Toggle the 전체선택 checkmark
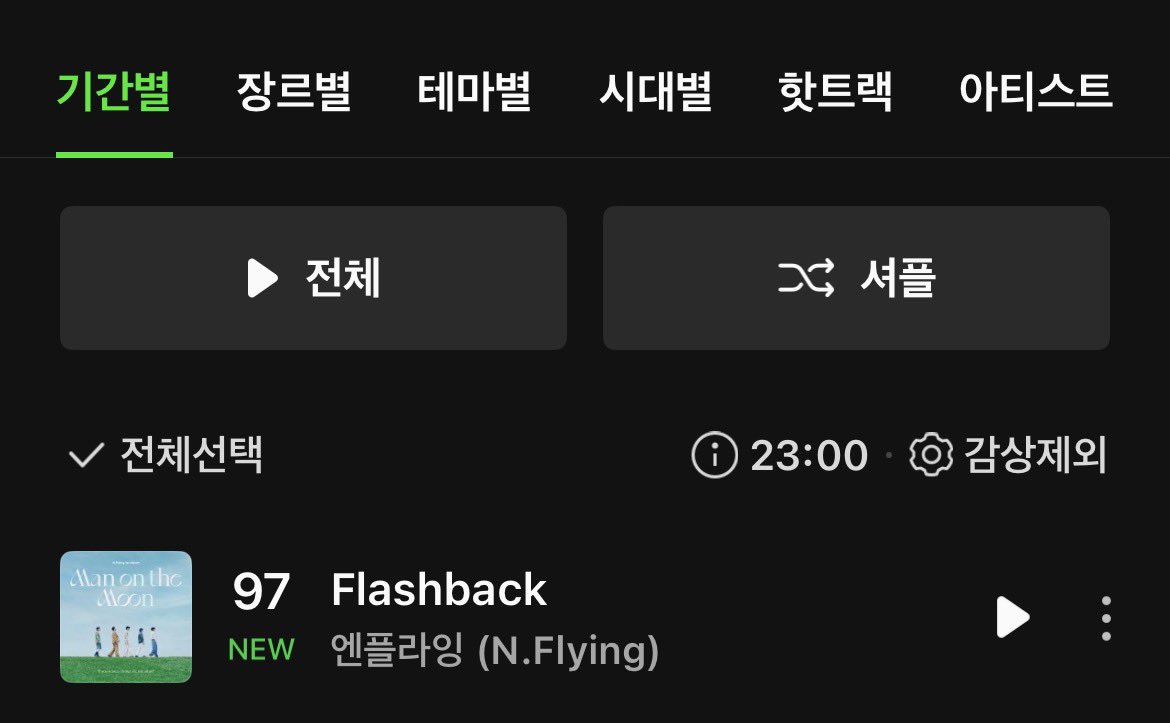 (x=86, y=455)
